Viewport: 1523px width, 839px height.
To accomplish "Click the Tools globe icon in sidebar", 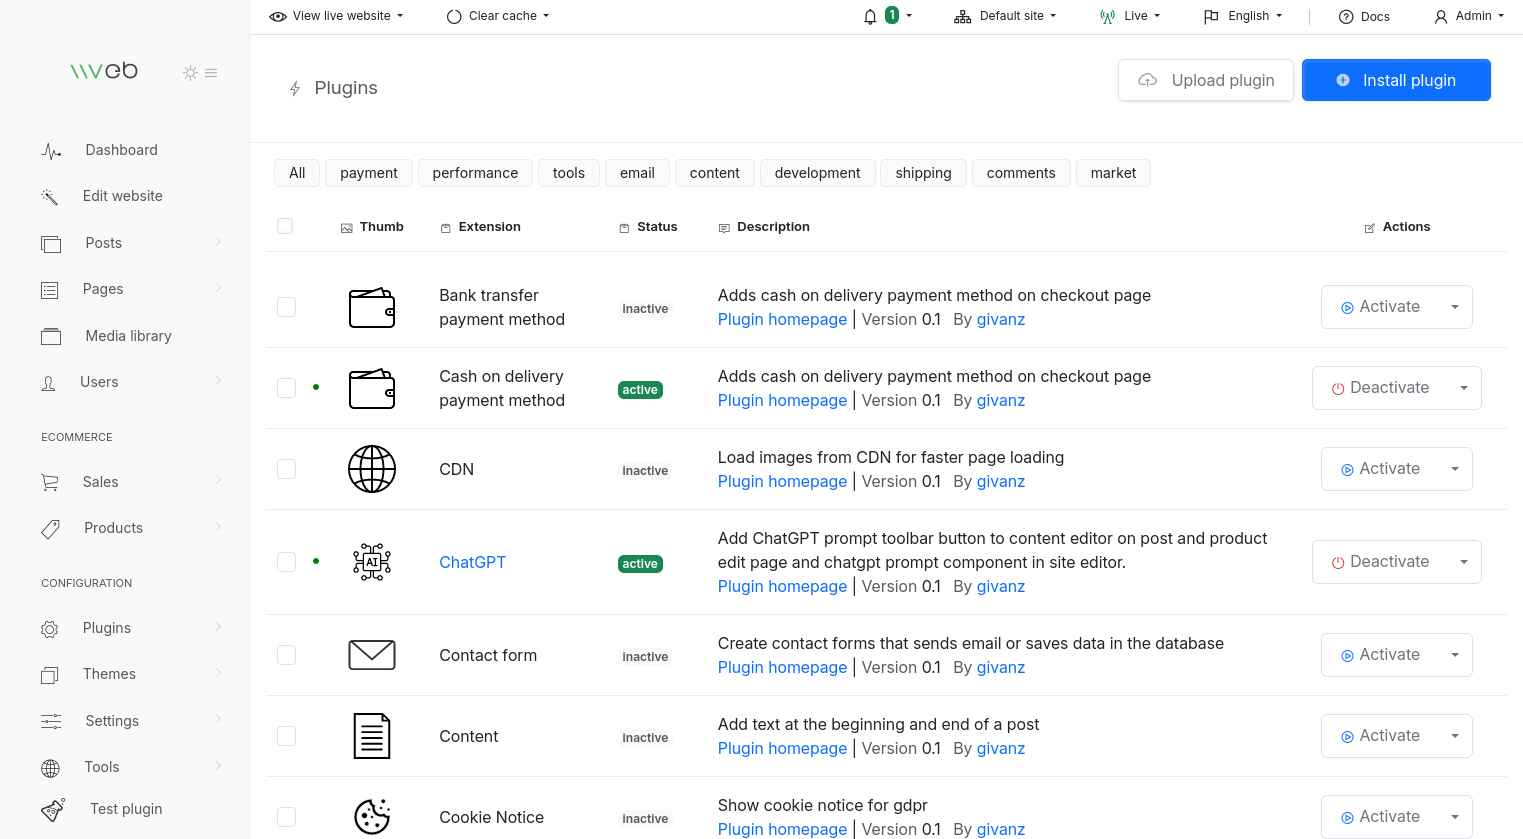I will (50, 768).
